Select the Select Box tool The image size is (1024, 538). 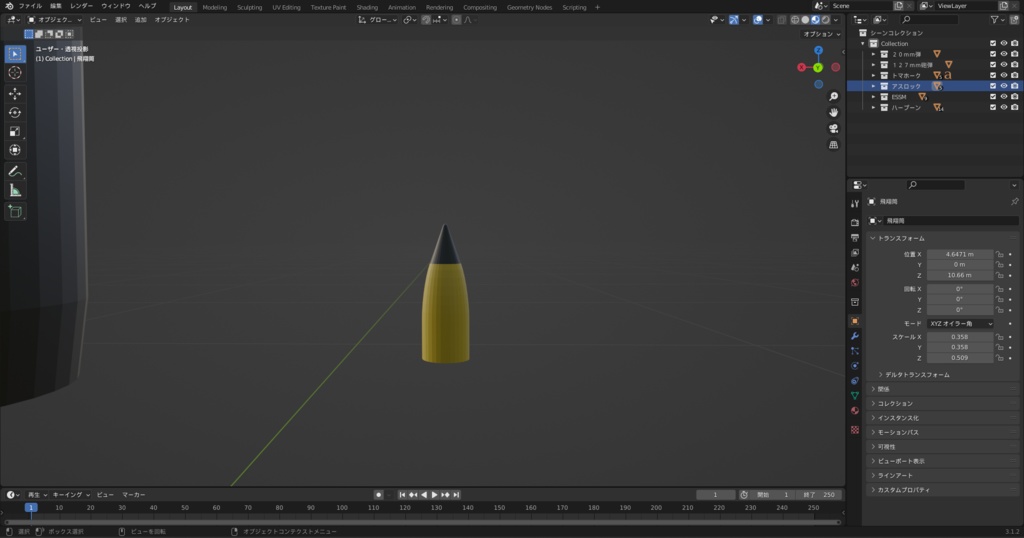click(15, 54)
